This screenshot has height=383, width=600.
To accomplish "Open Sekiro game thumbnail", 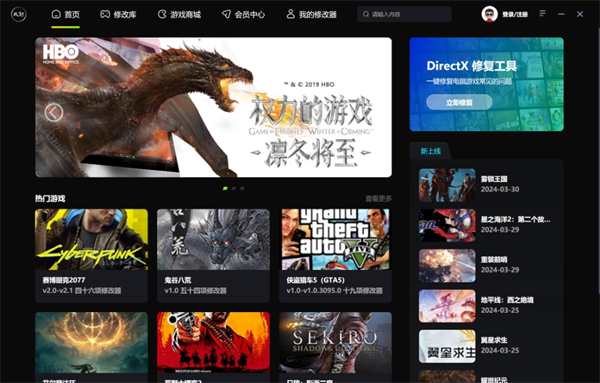I will 335,342.
